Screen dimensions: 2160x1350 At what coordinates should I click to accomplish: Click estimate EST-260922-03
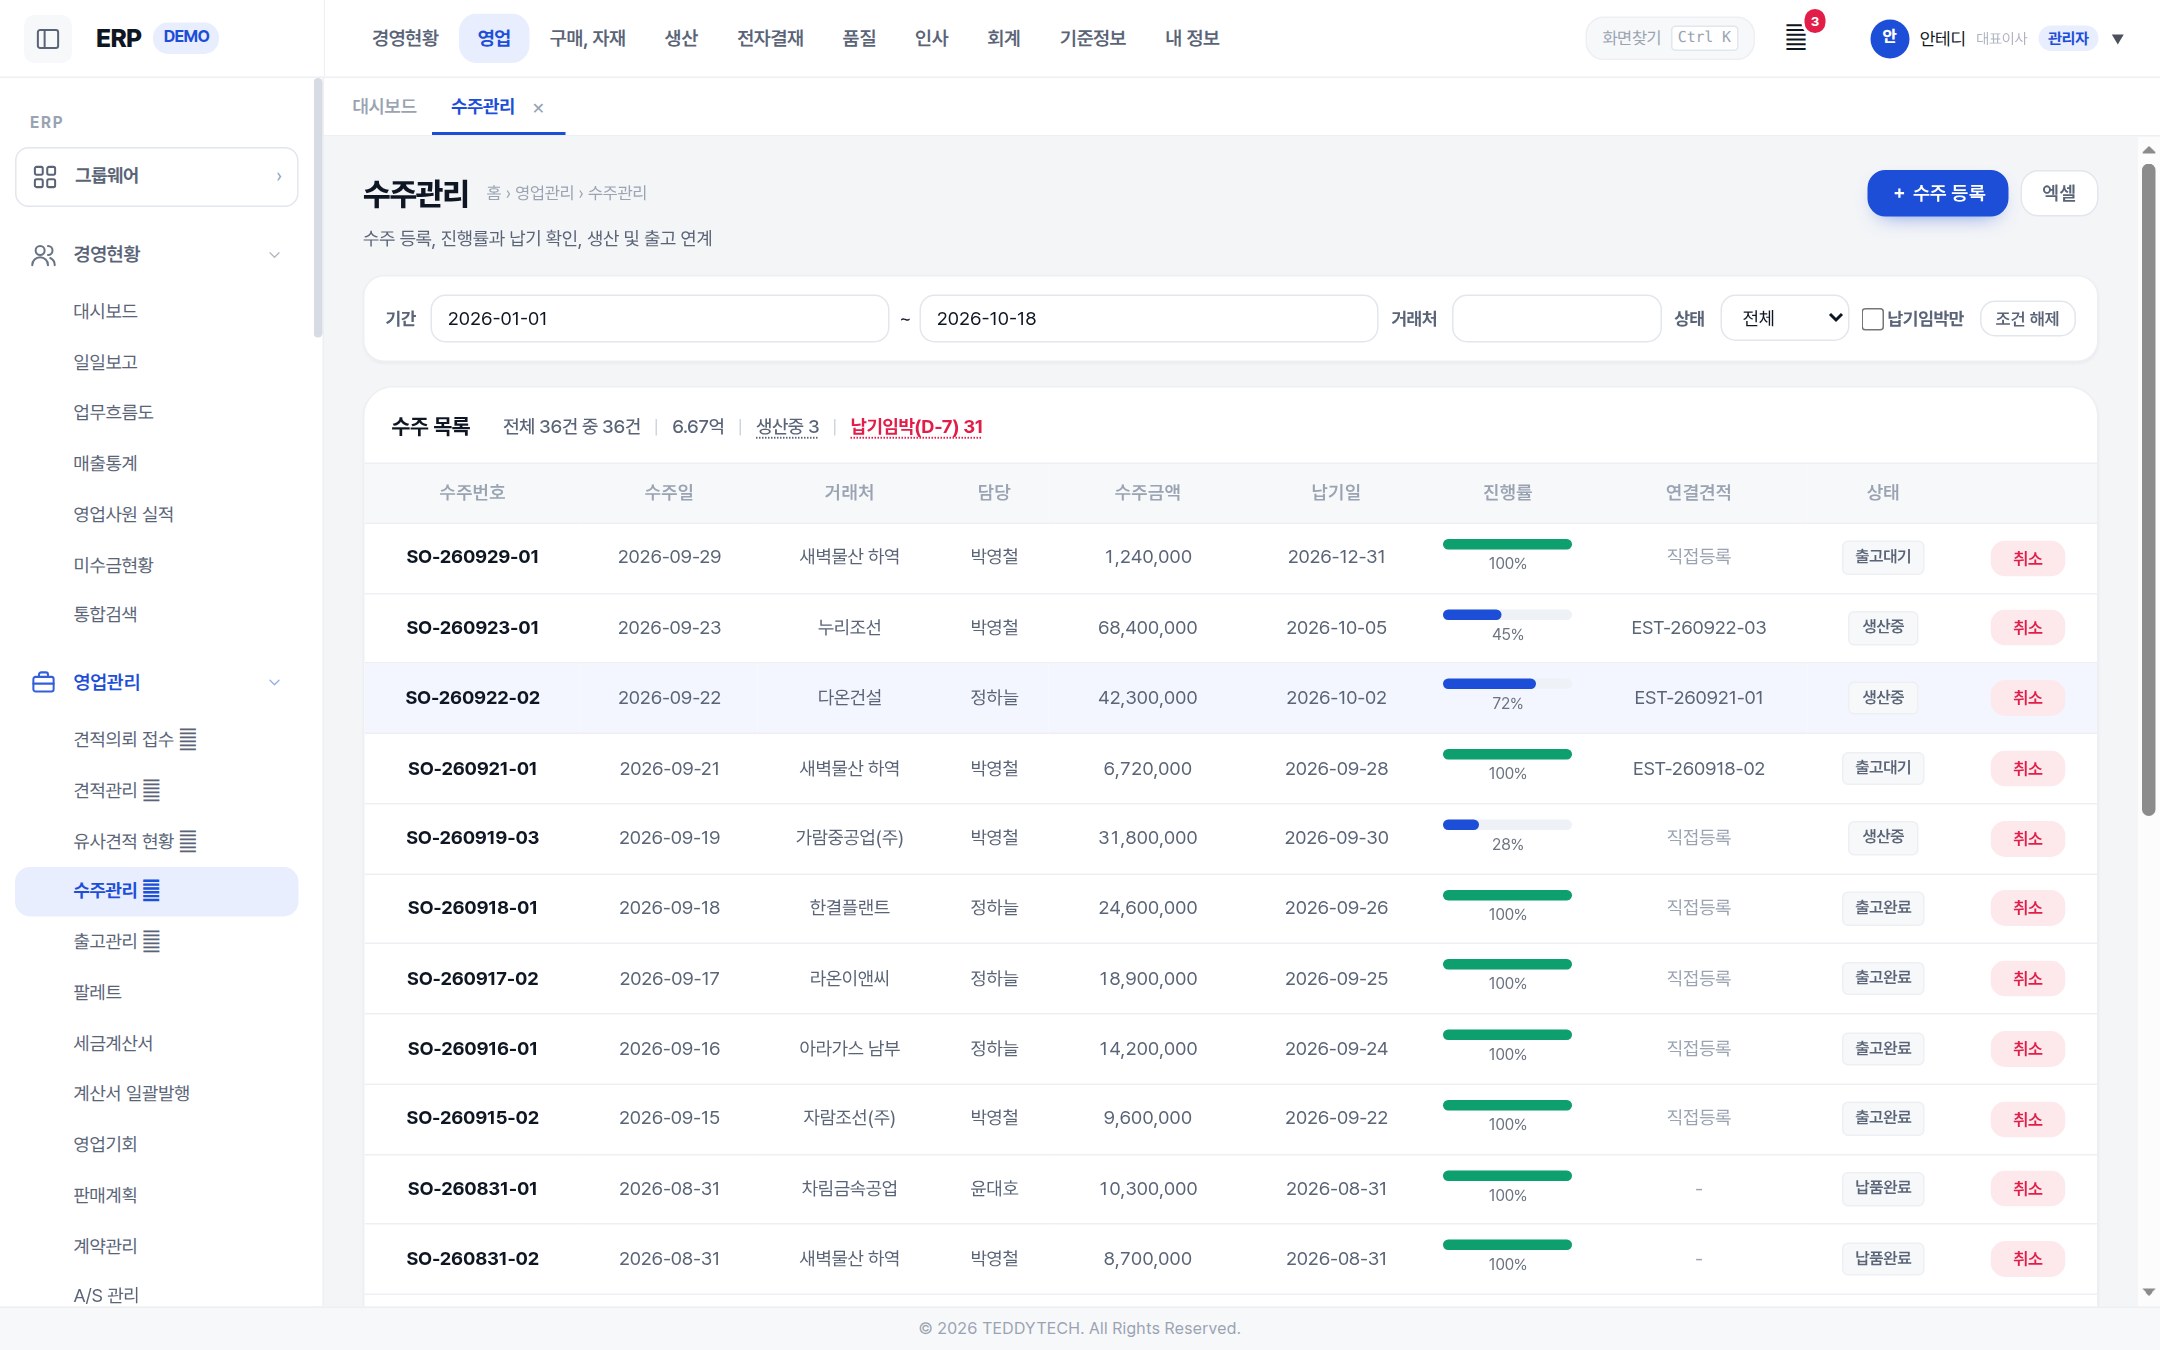(1698, 628)
